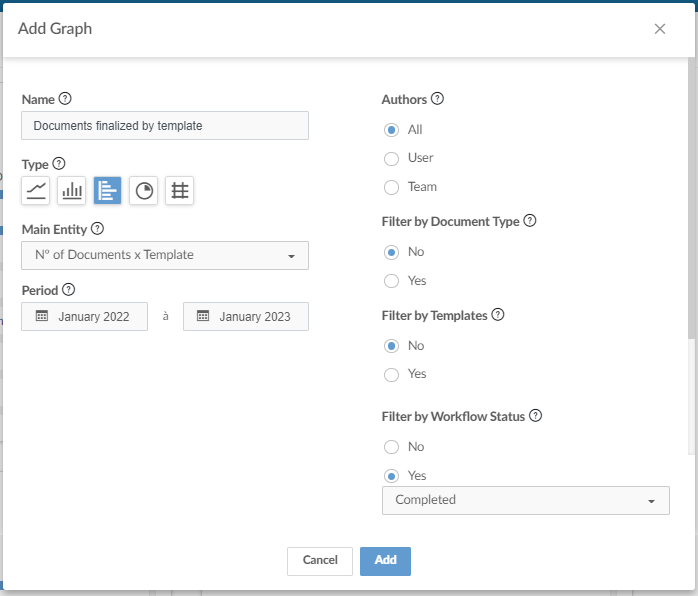Choose Yes for Filter by Templates

pos(391,374)
